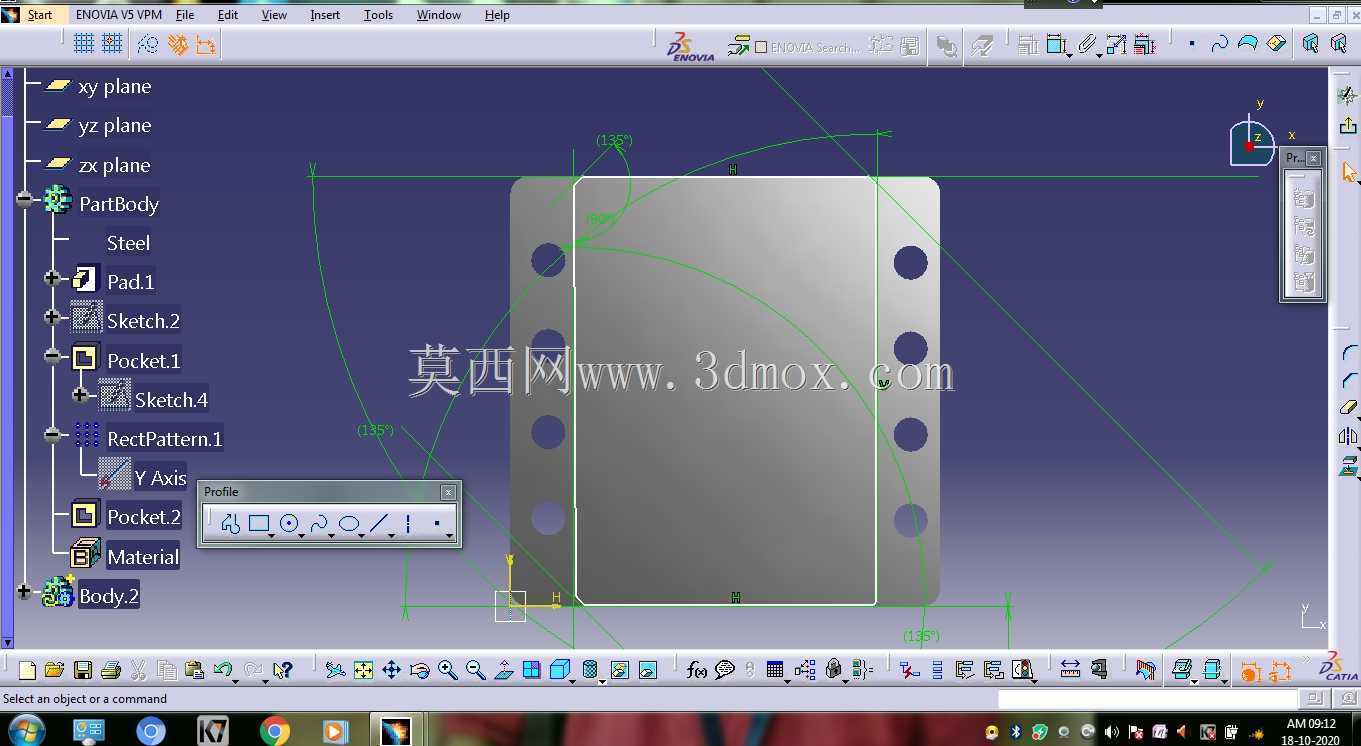
Task: Collapse the RectPattern.1 node
Action: coord(52,434)
